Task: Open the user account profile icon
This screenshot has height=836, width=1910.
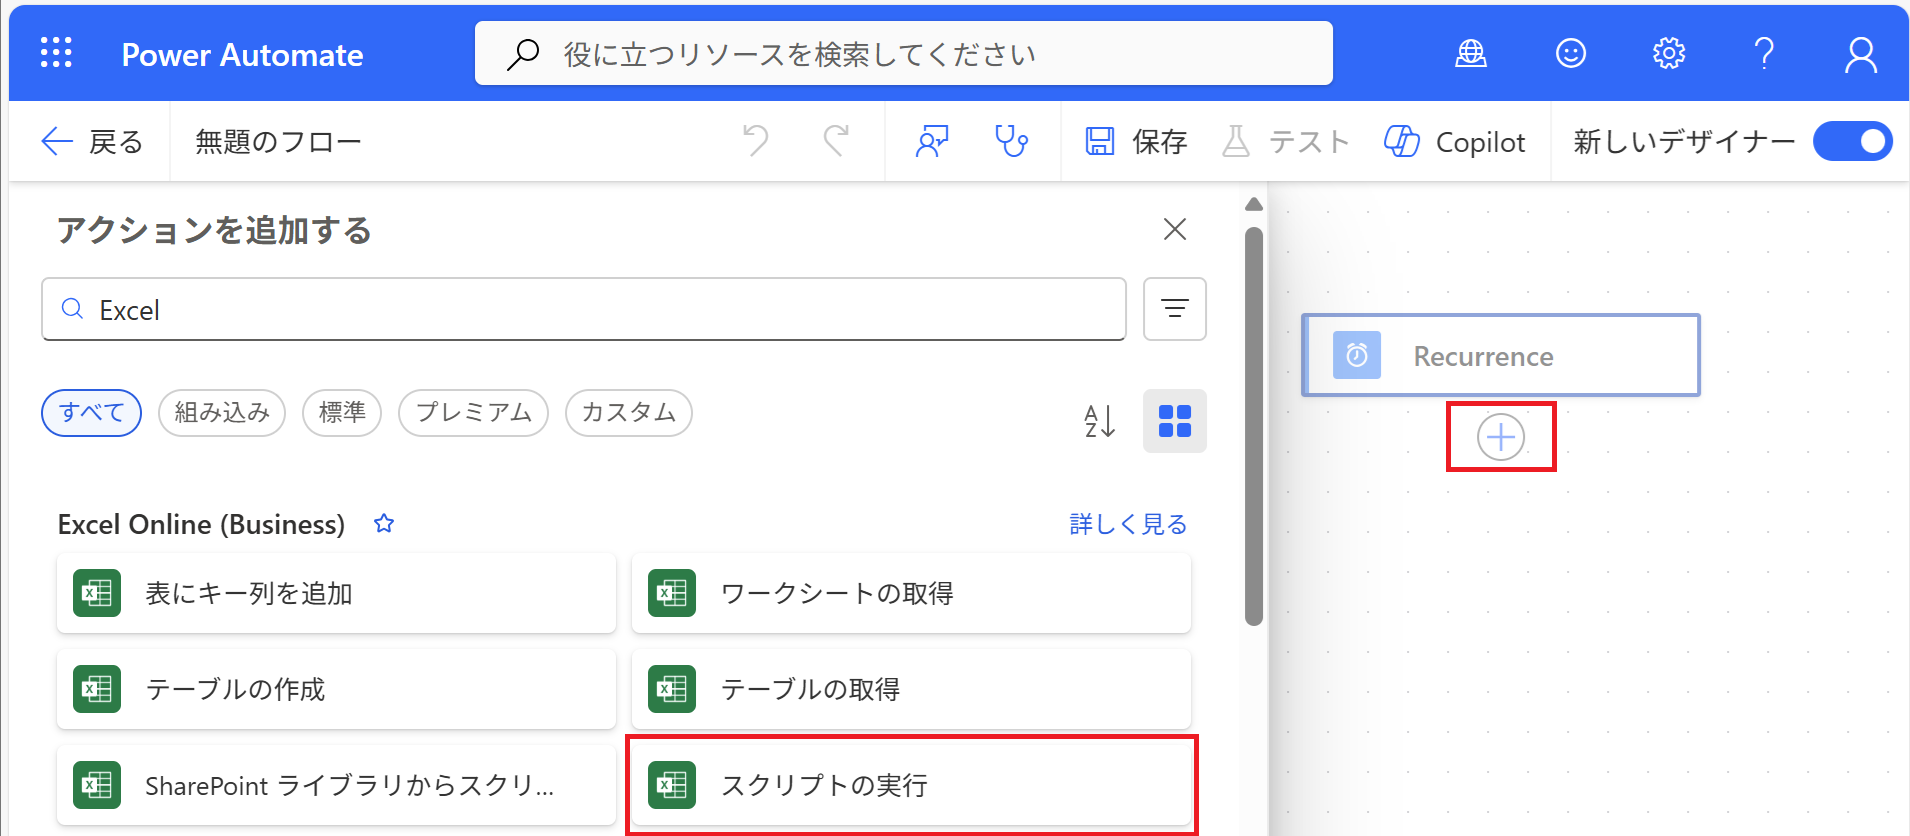Action: 1860,55
